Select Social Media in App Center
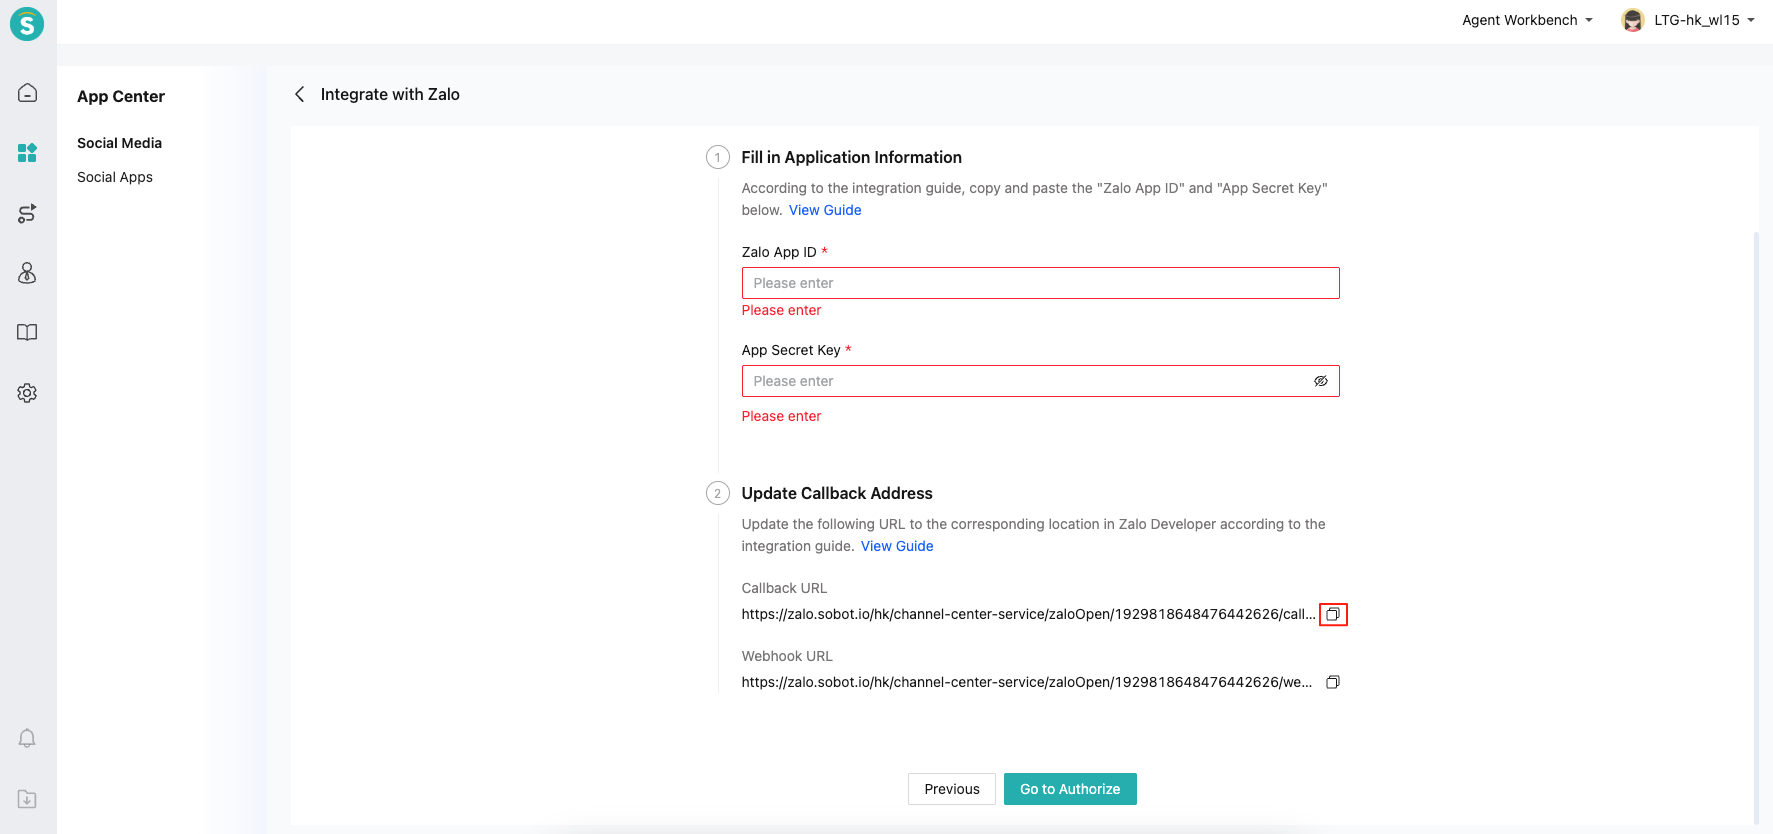 [119, 143]
